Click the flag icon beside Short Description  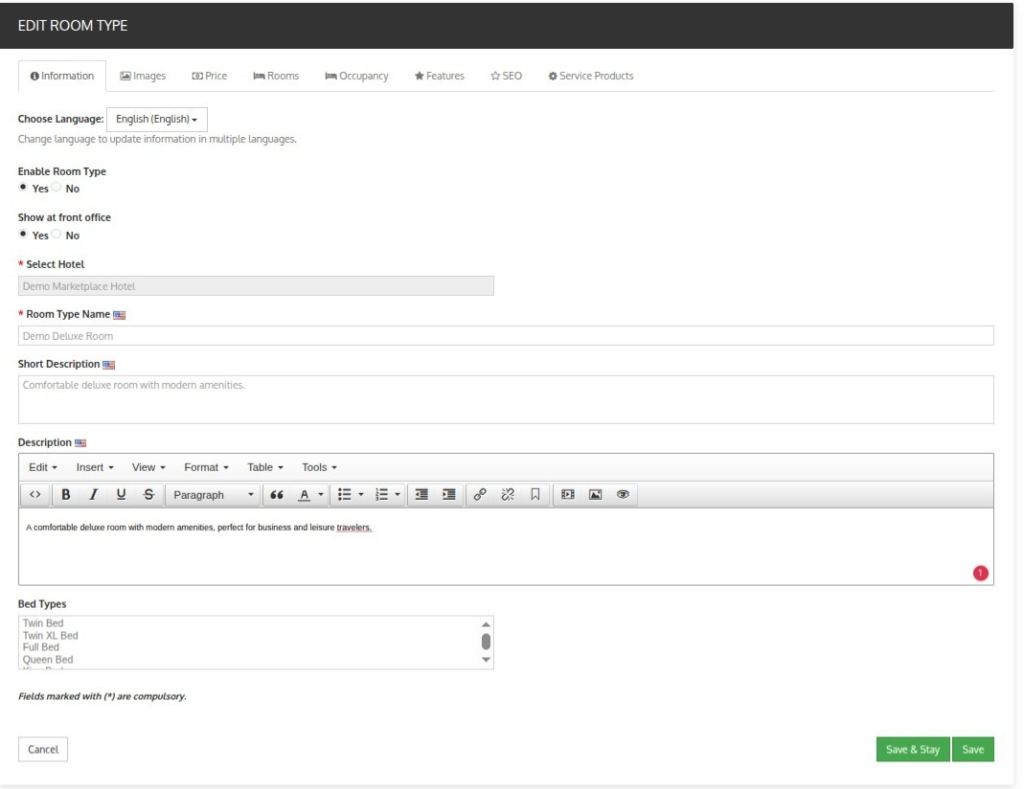coord(108,364)
